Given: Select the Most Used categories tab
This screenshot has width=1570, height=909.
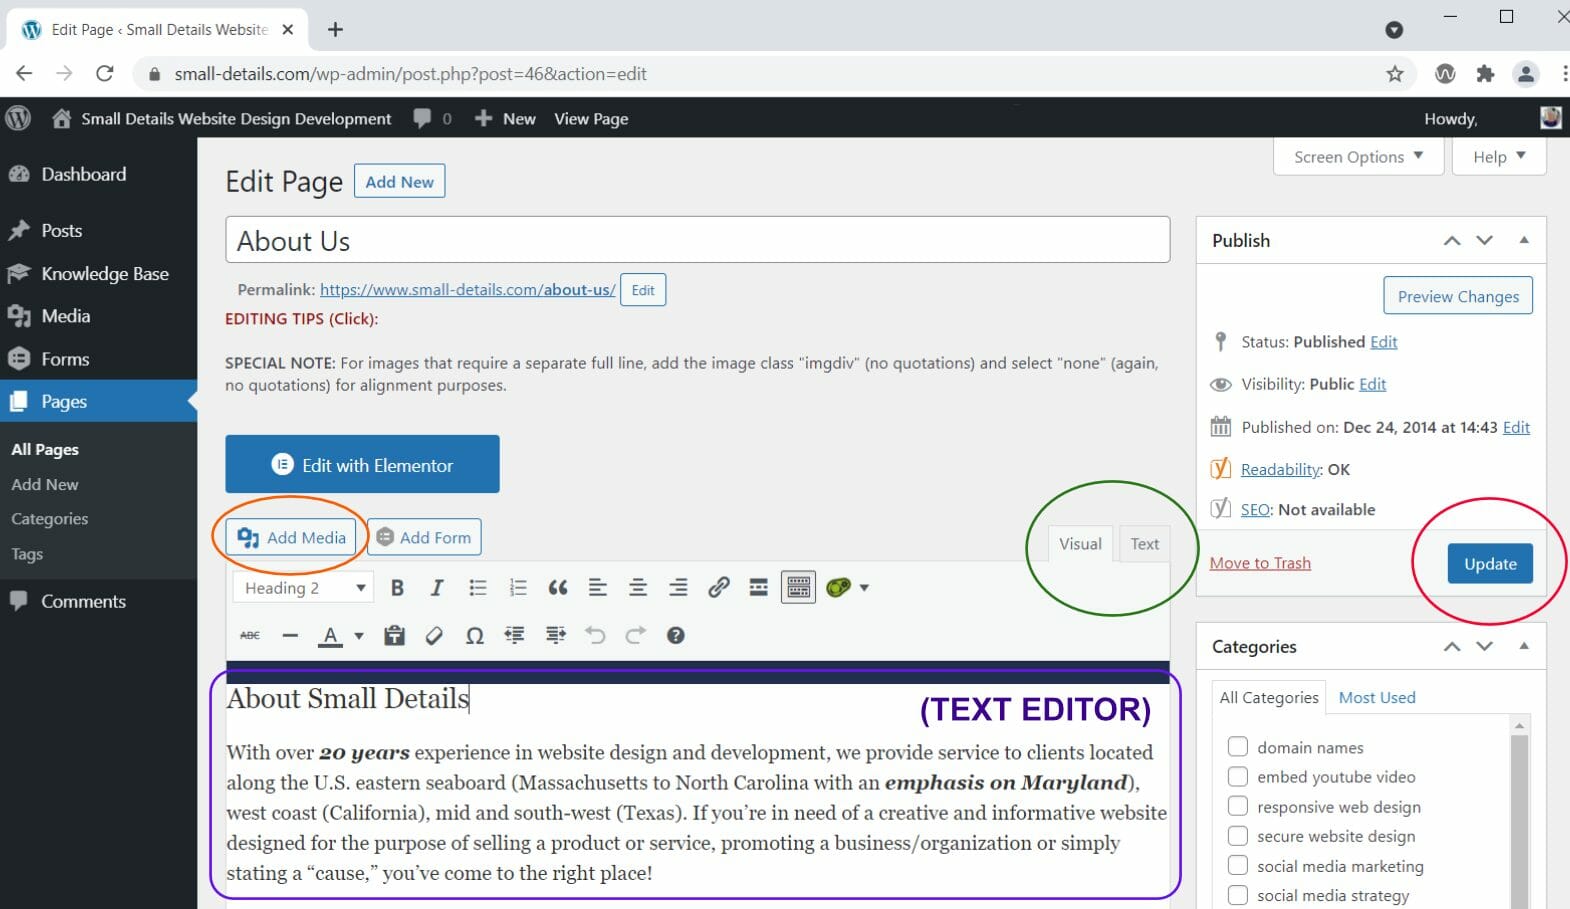Looking at the screenshot, I should [x=1376, y=698].
